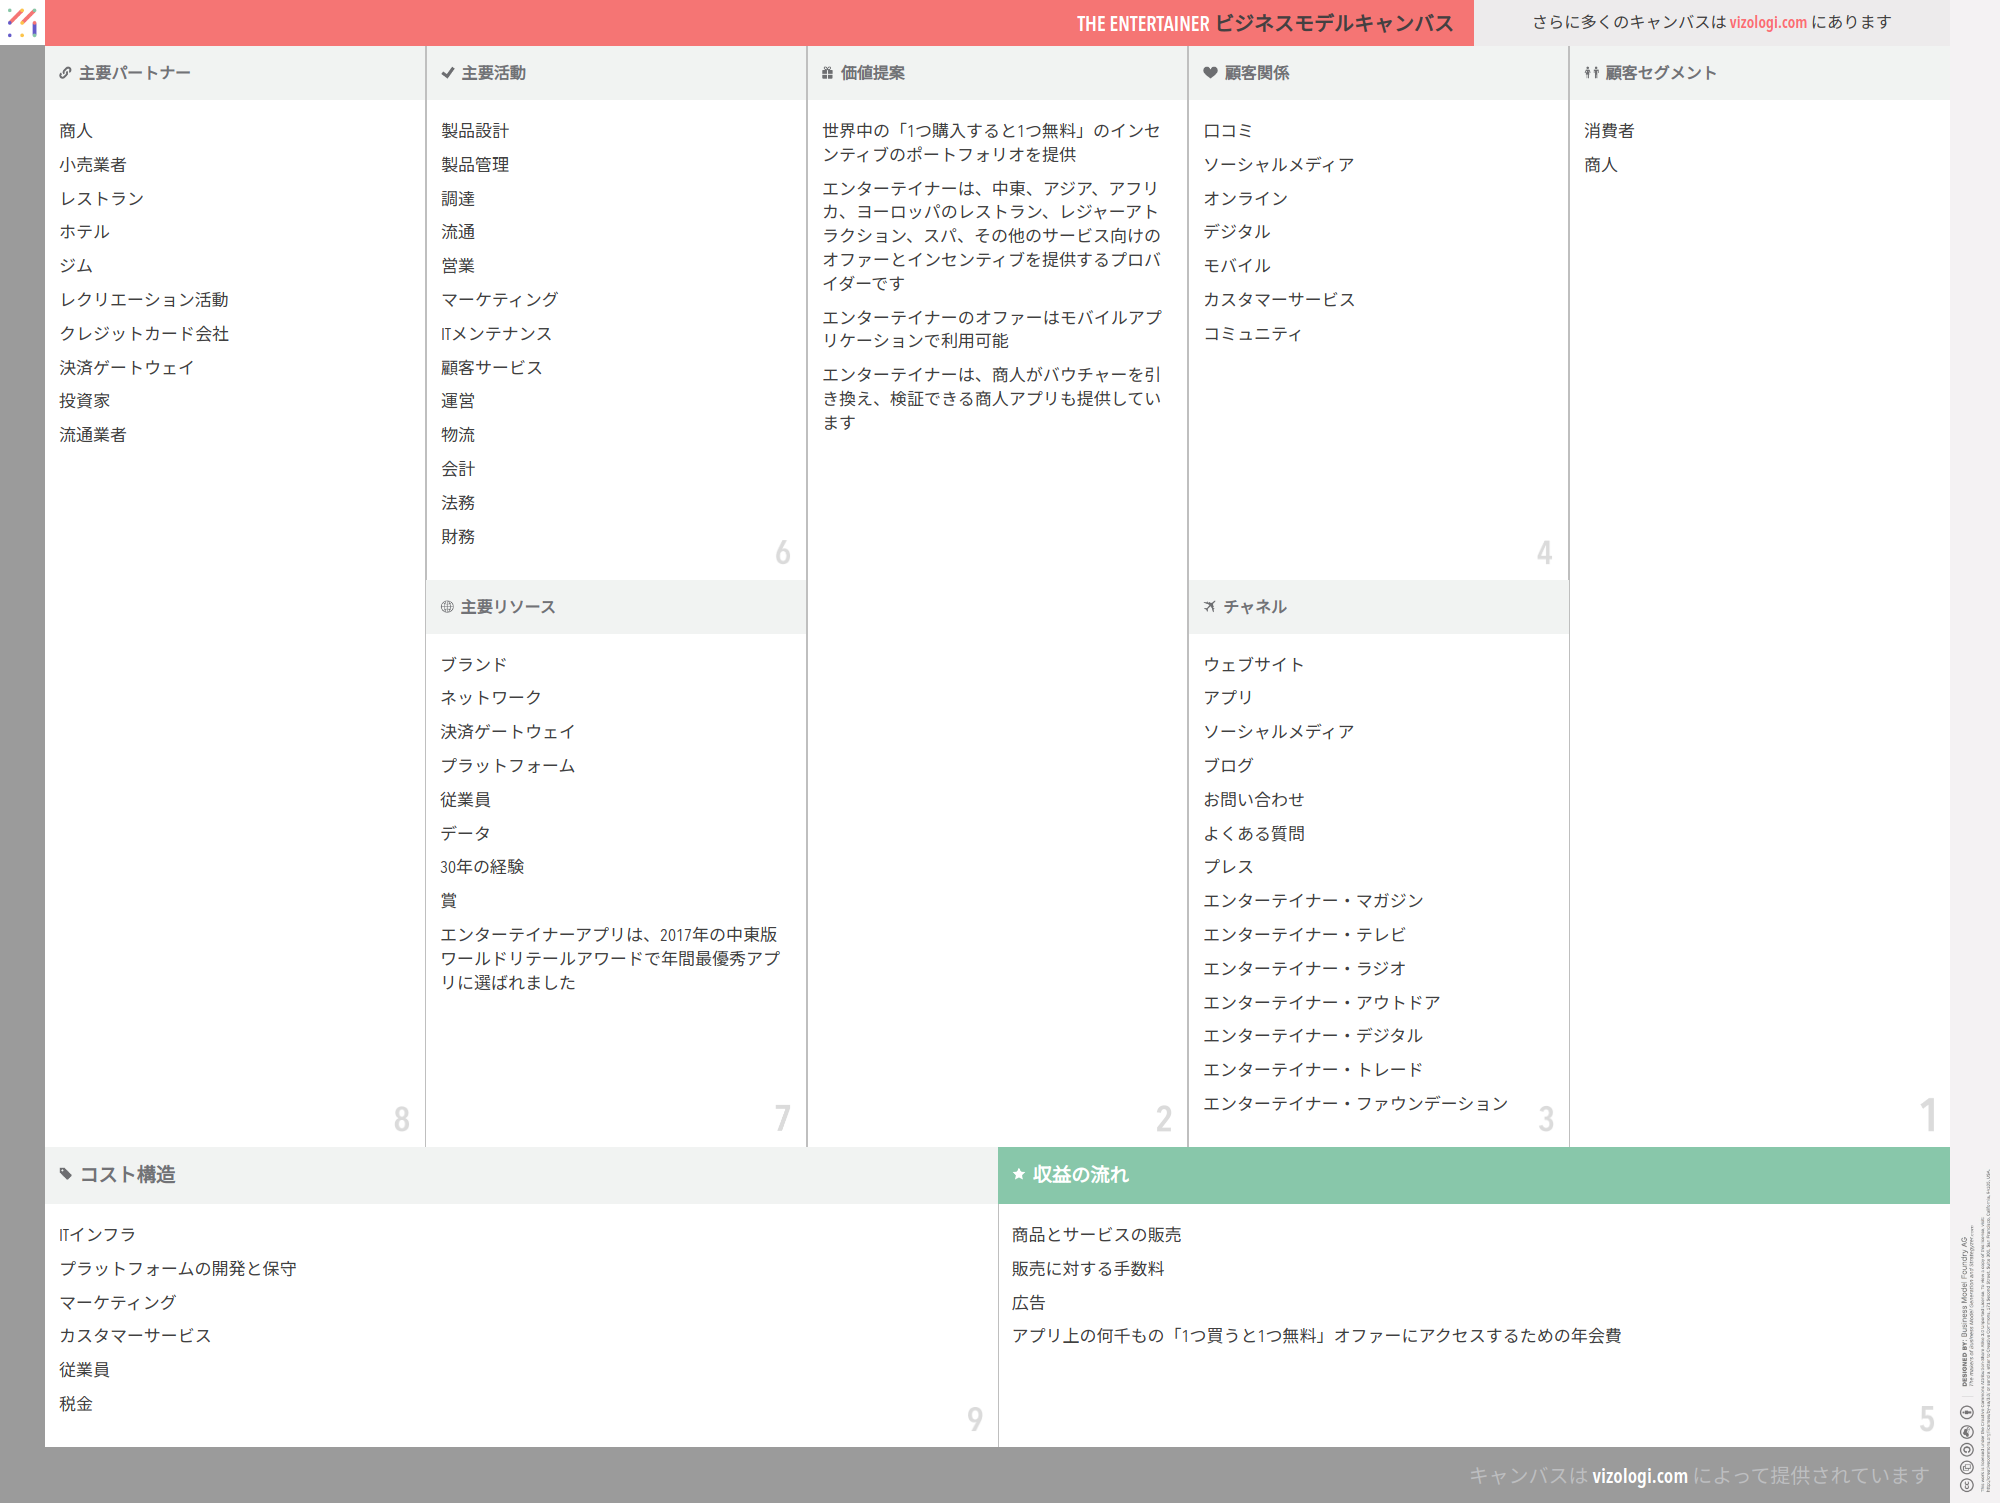Click the people icon beside 顧客セグメント

click(x=1591, y=73)
